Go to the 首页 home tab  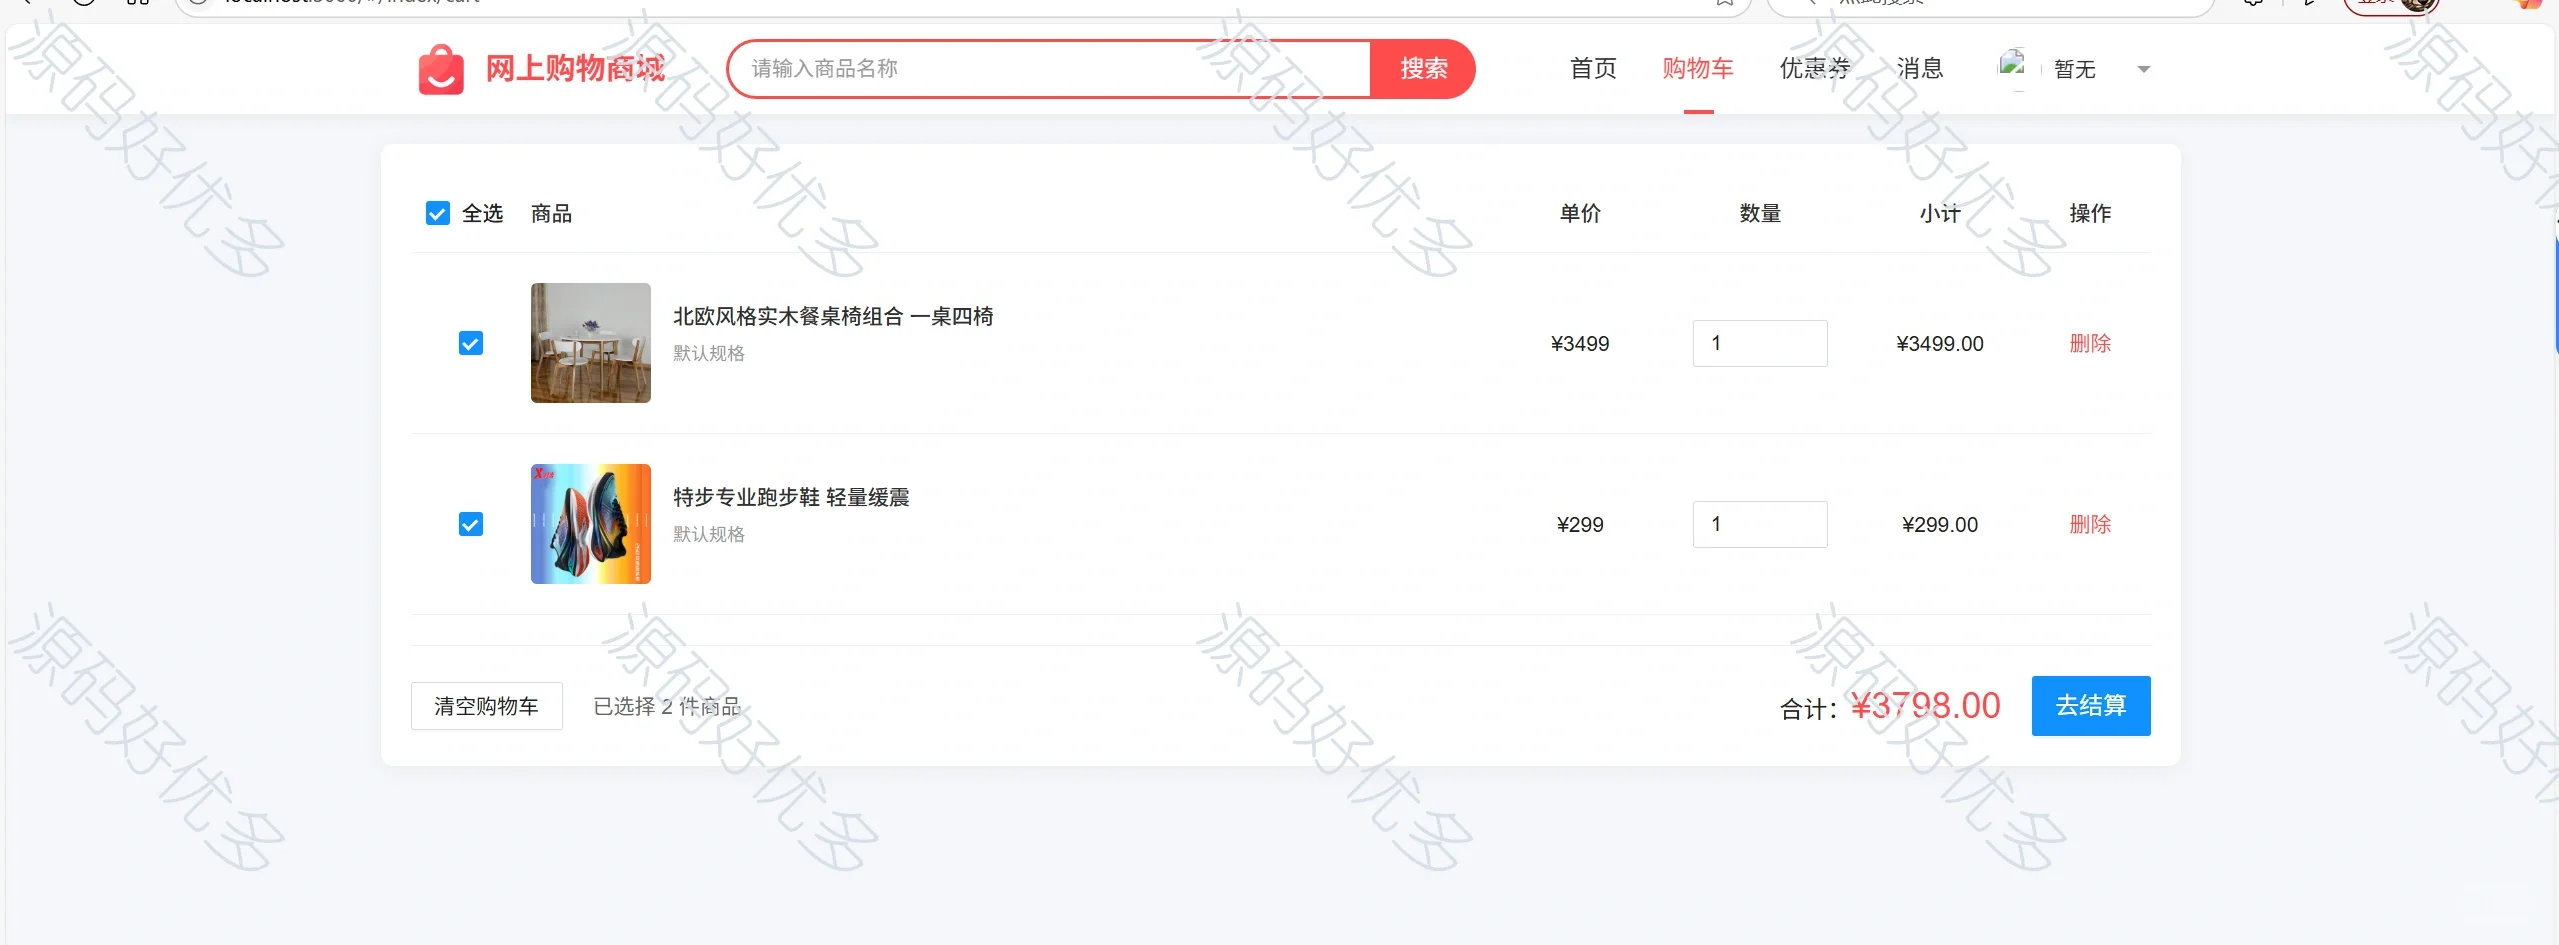pos(1593,68)
